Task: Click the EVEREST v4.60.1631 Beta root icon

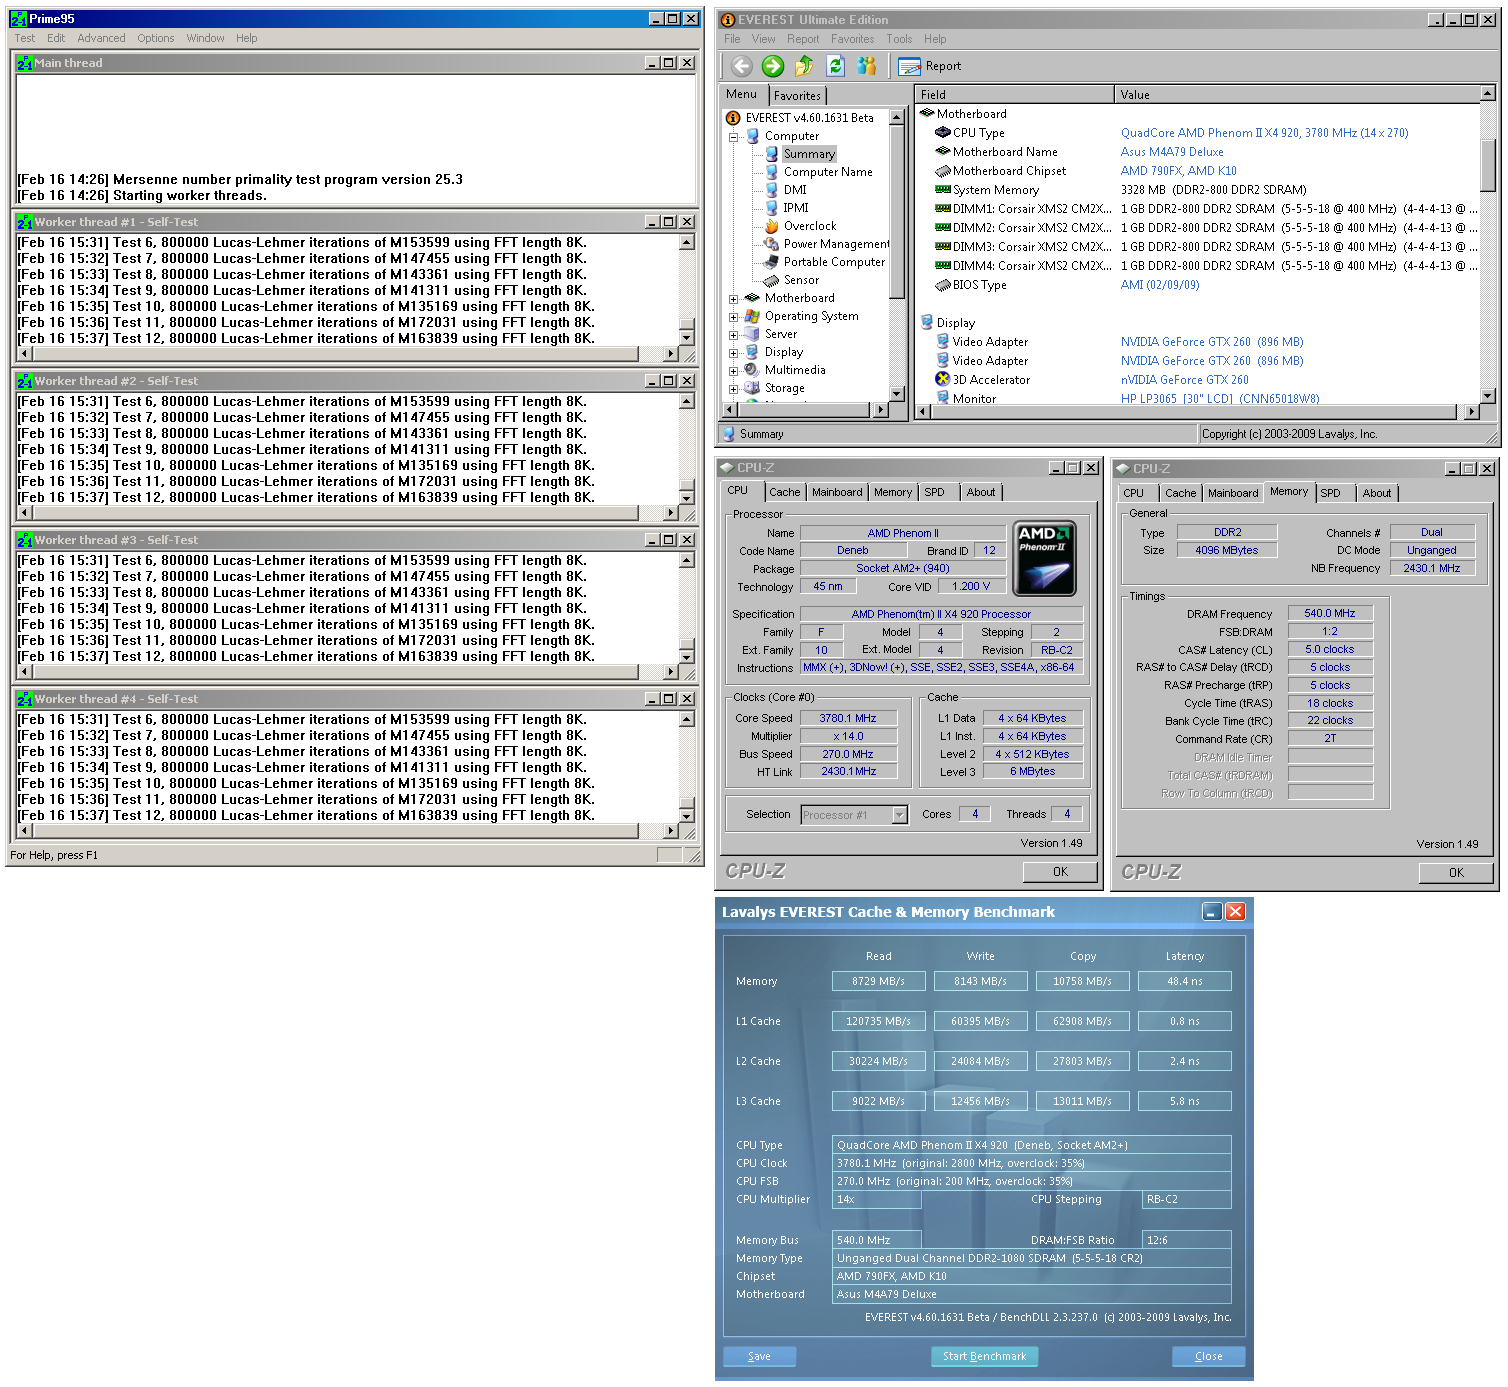Action: [733, 118]
